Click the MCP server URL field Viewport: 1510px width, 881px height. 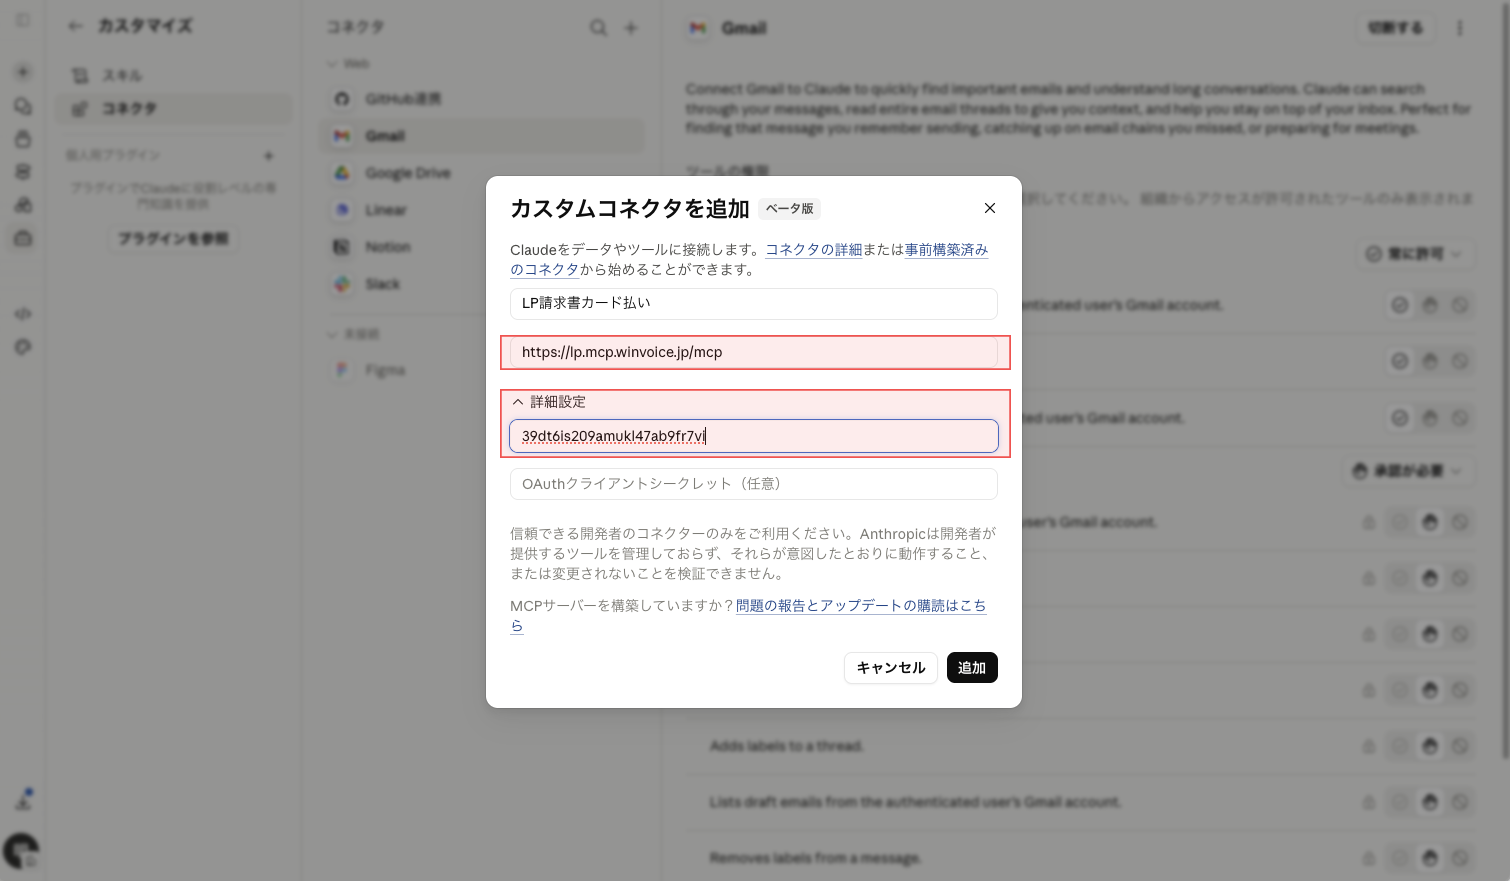pos(754,352)
